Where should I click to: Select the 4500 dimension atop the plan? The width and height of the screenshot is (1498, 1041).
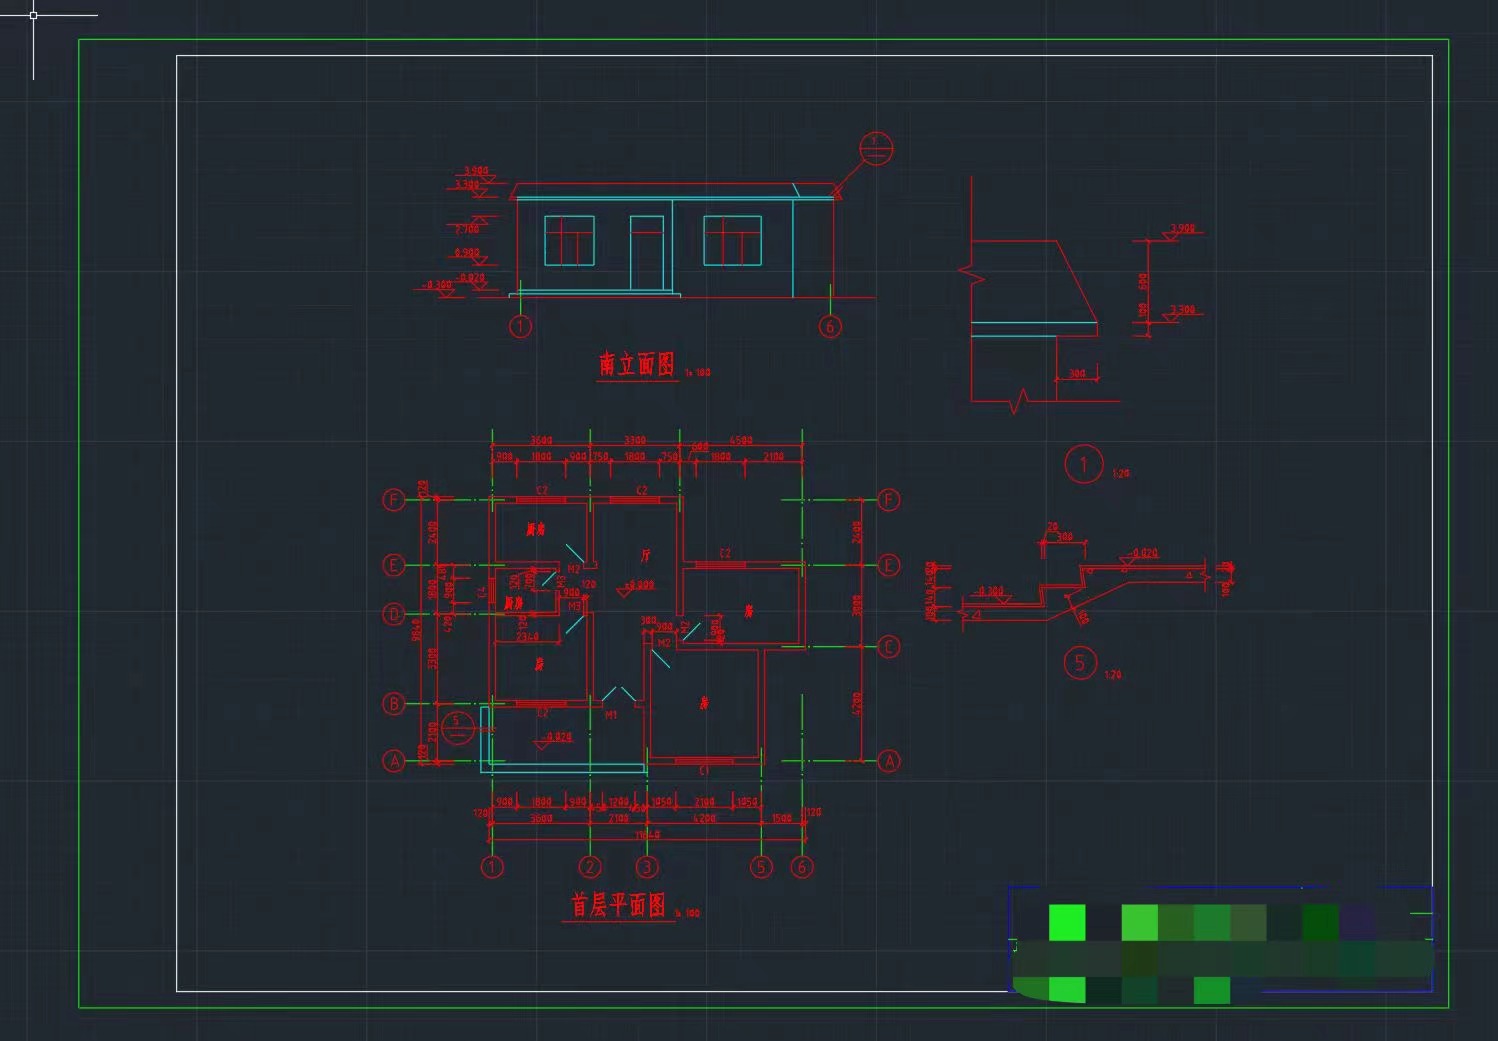[x=741, y=440]
